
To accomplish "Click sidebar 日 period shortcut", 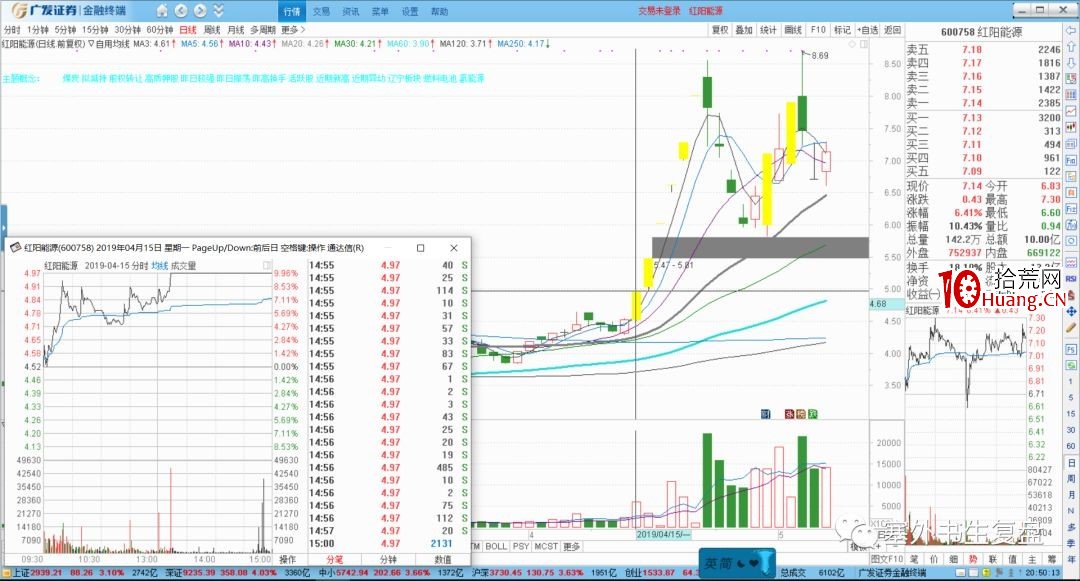I will click(x=1071, y=463).
